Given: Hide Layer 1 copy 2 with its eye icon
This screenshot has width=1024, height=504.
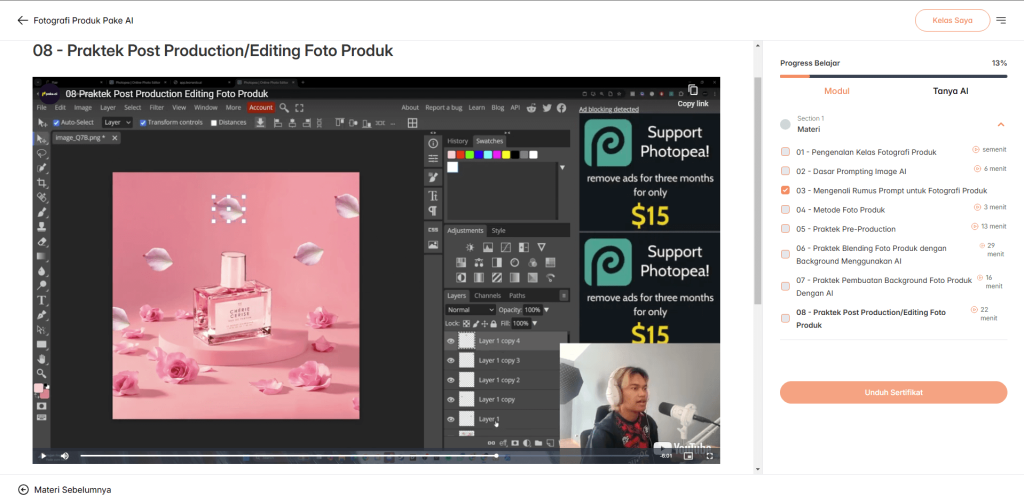Looking at the screenshot, I should tap(451, 380).
